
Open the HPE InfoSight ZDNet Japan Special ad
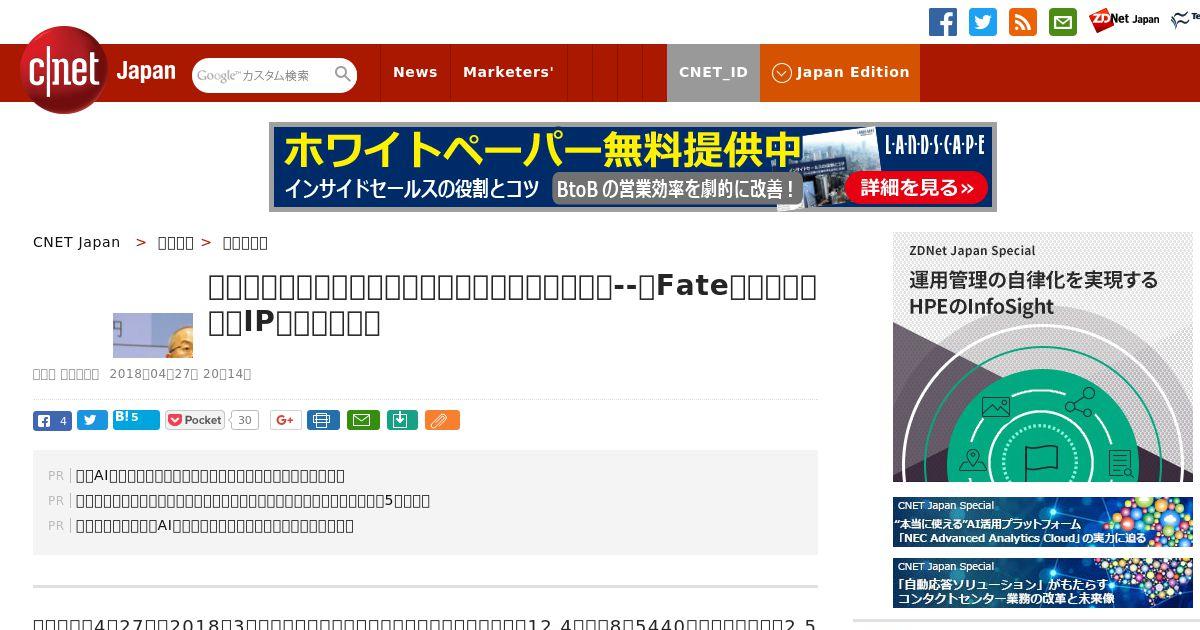pyautogui.click(x=1043, y=358)
